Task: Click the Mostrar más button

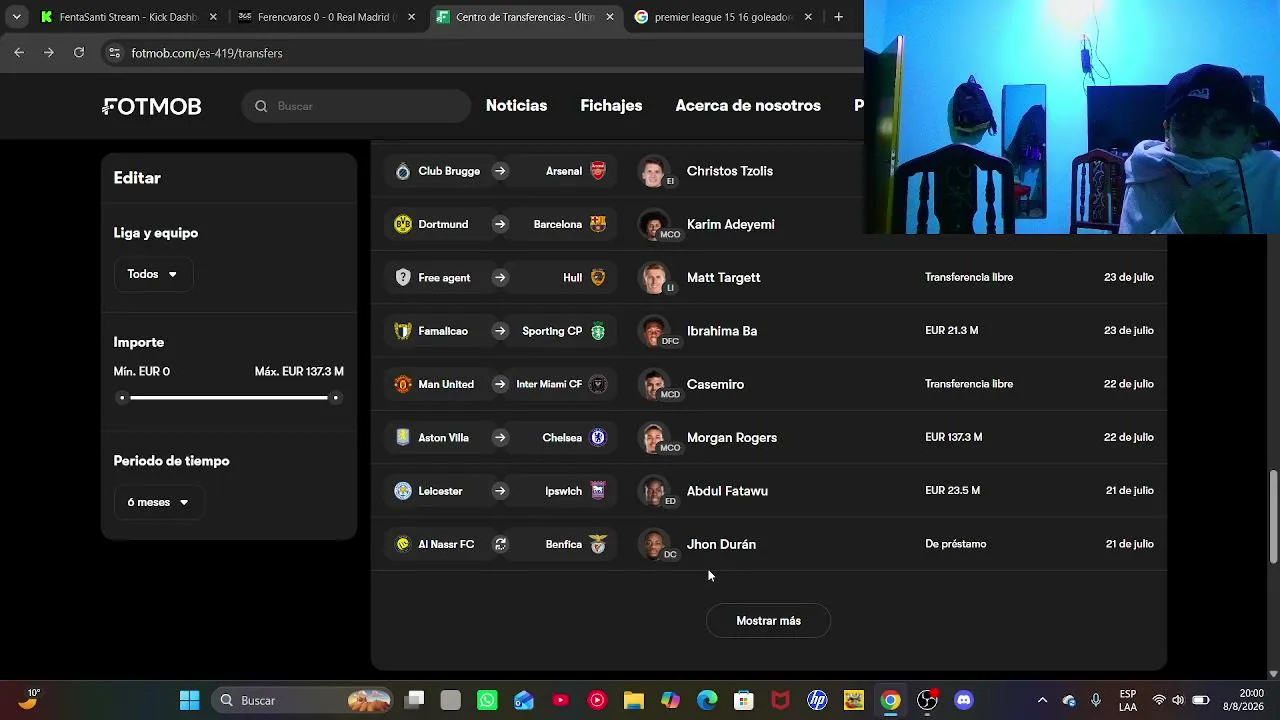Action: tap(768, 621)
